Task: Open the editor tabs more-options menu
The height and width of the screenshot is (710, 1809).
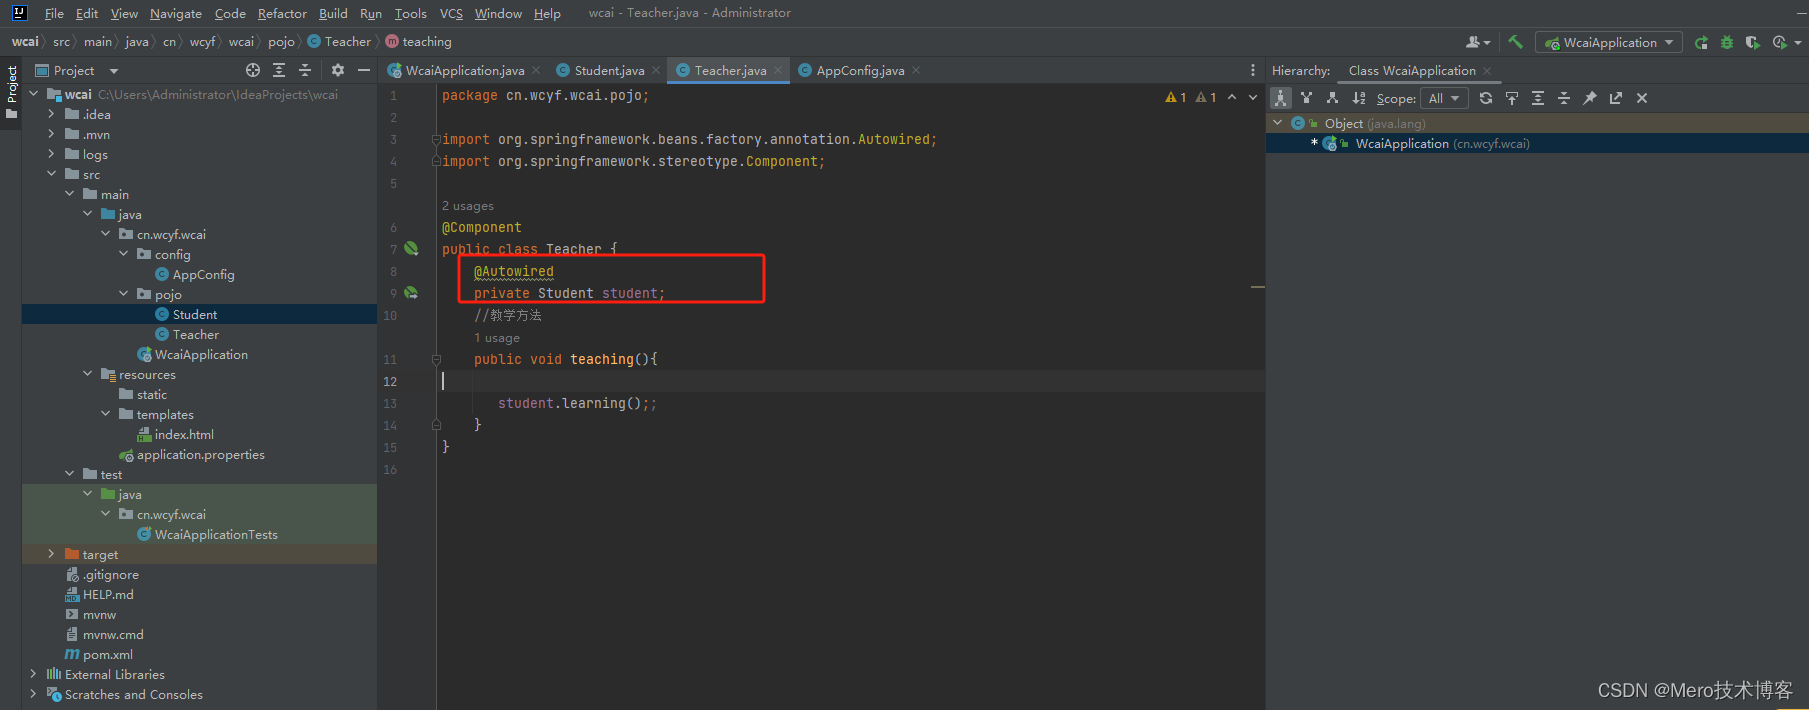Action: (x=1253, y=70)
